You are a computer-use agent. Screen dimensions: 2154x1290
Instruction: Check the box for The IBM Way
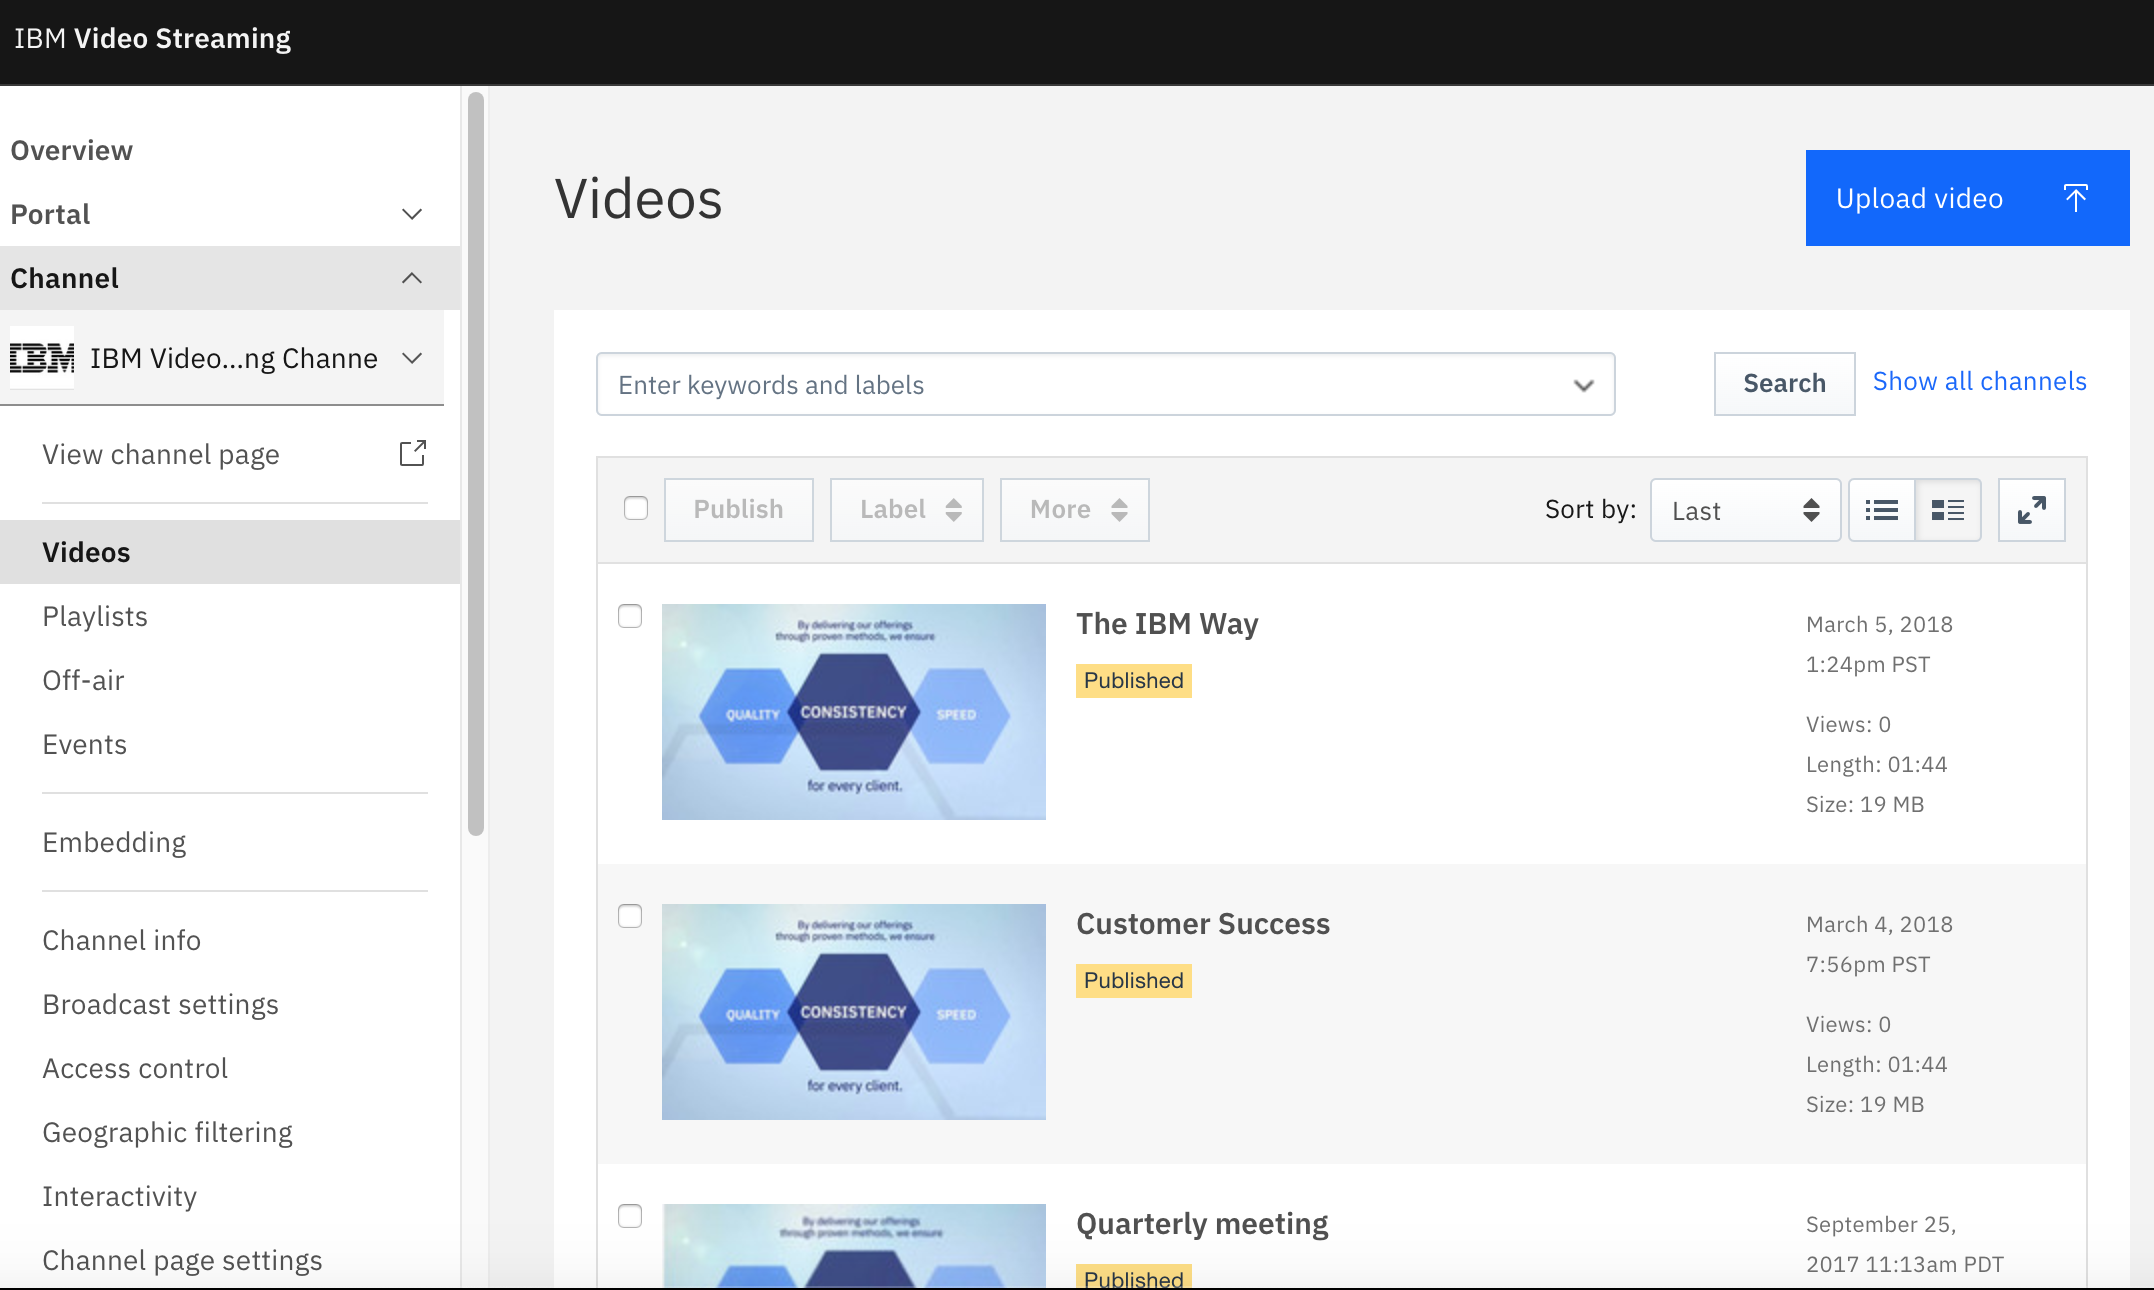630,616
